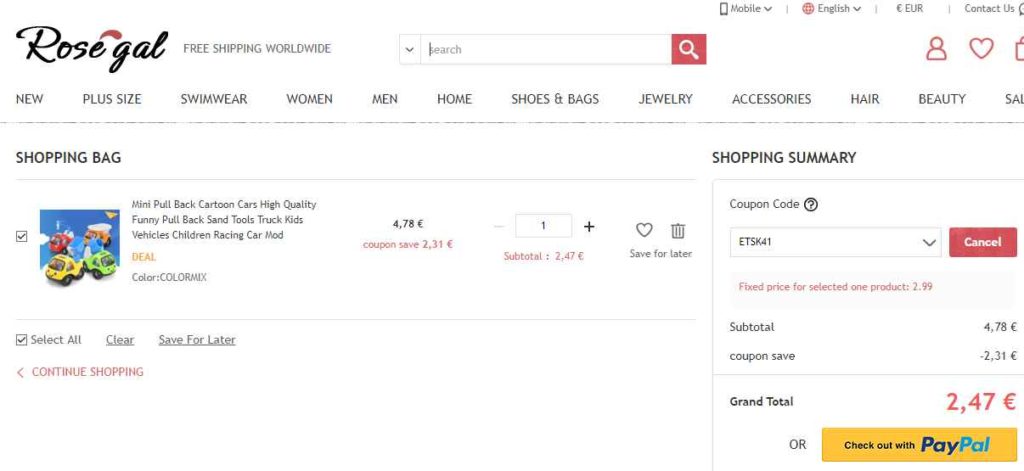Open the SWIMWEAR menu category
Image resolution: width=1024 pixels, height=471 pixels.
213,99
